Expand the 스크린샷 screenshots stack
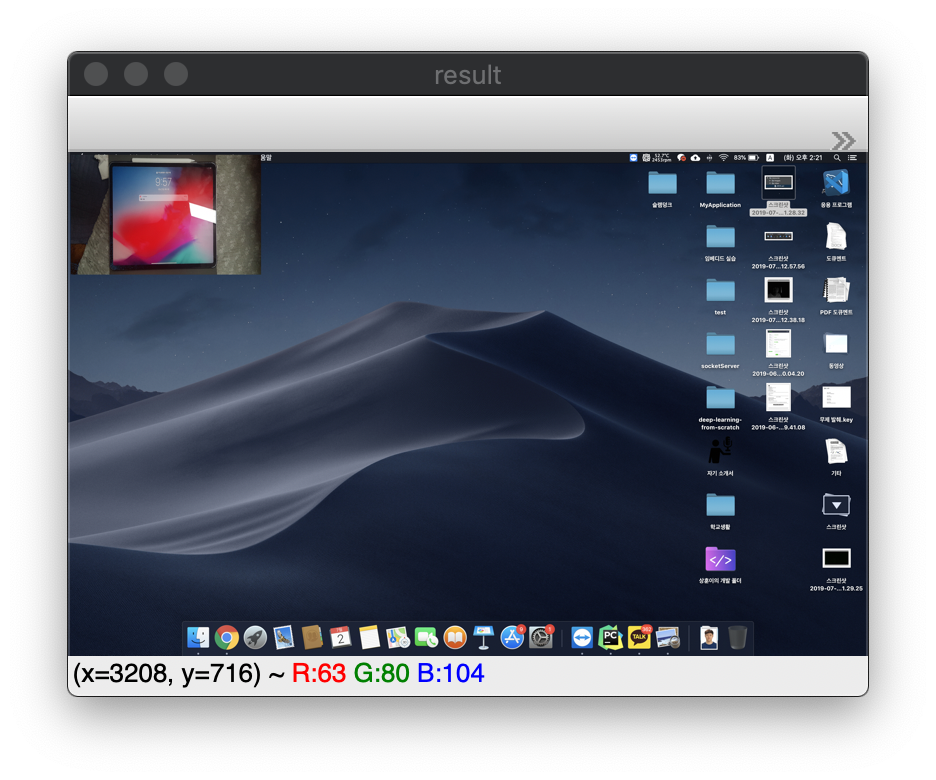This screenshot has width=936, height=780. coord(836,511)
